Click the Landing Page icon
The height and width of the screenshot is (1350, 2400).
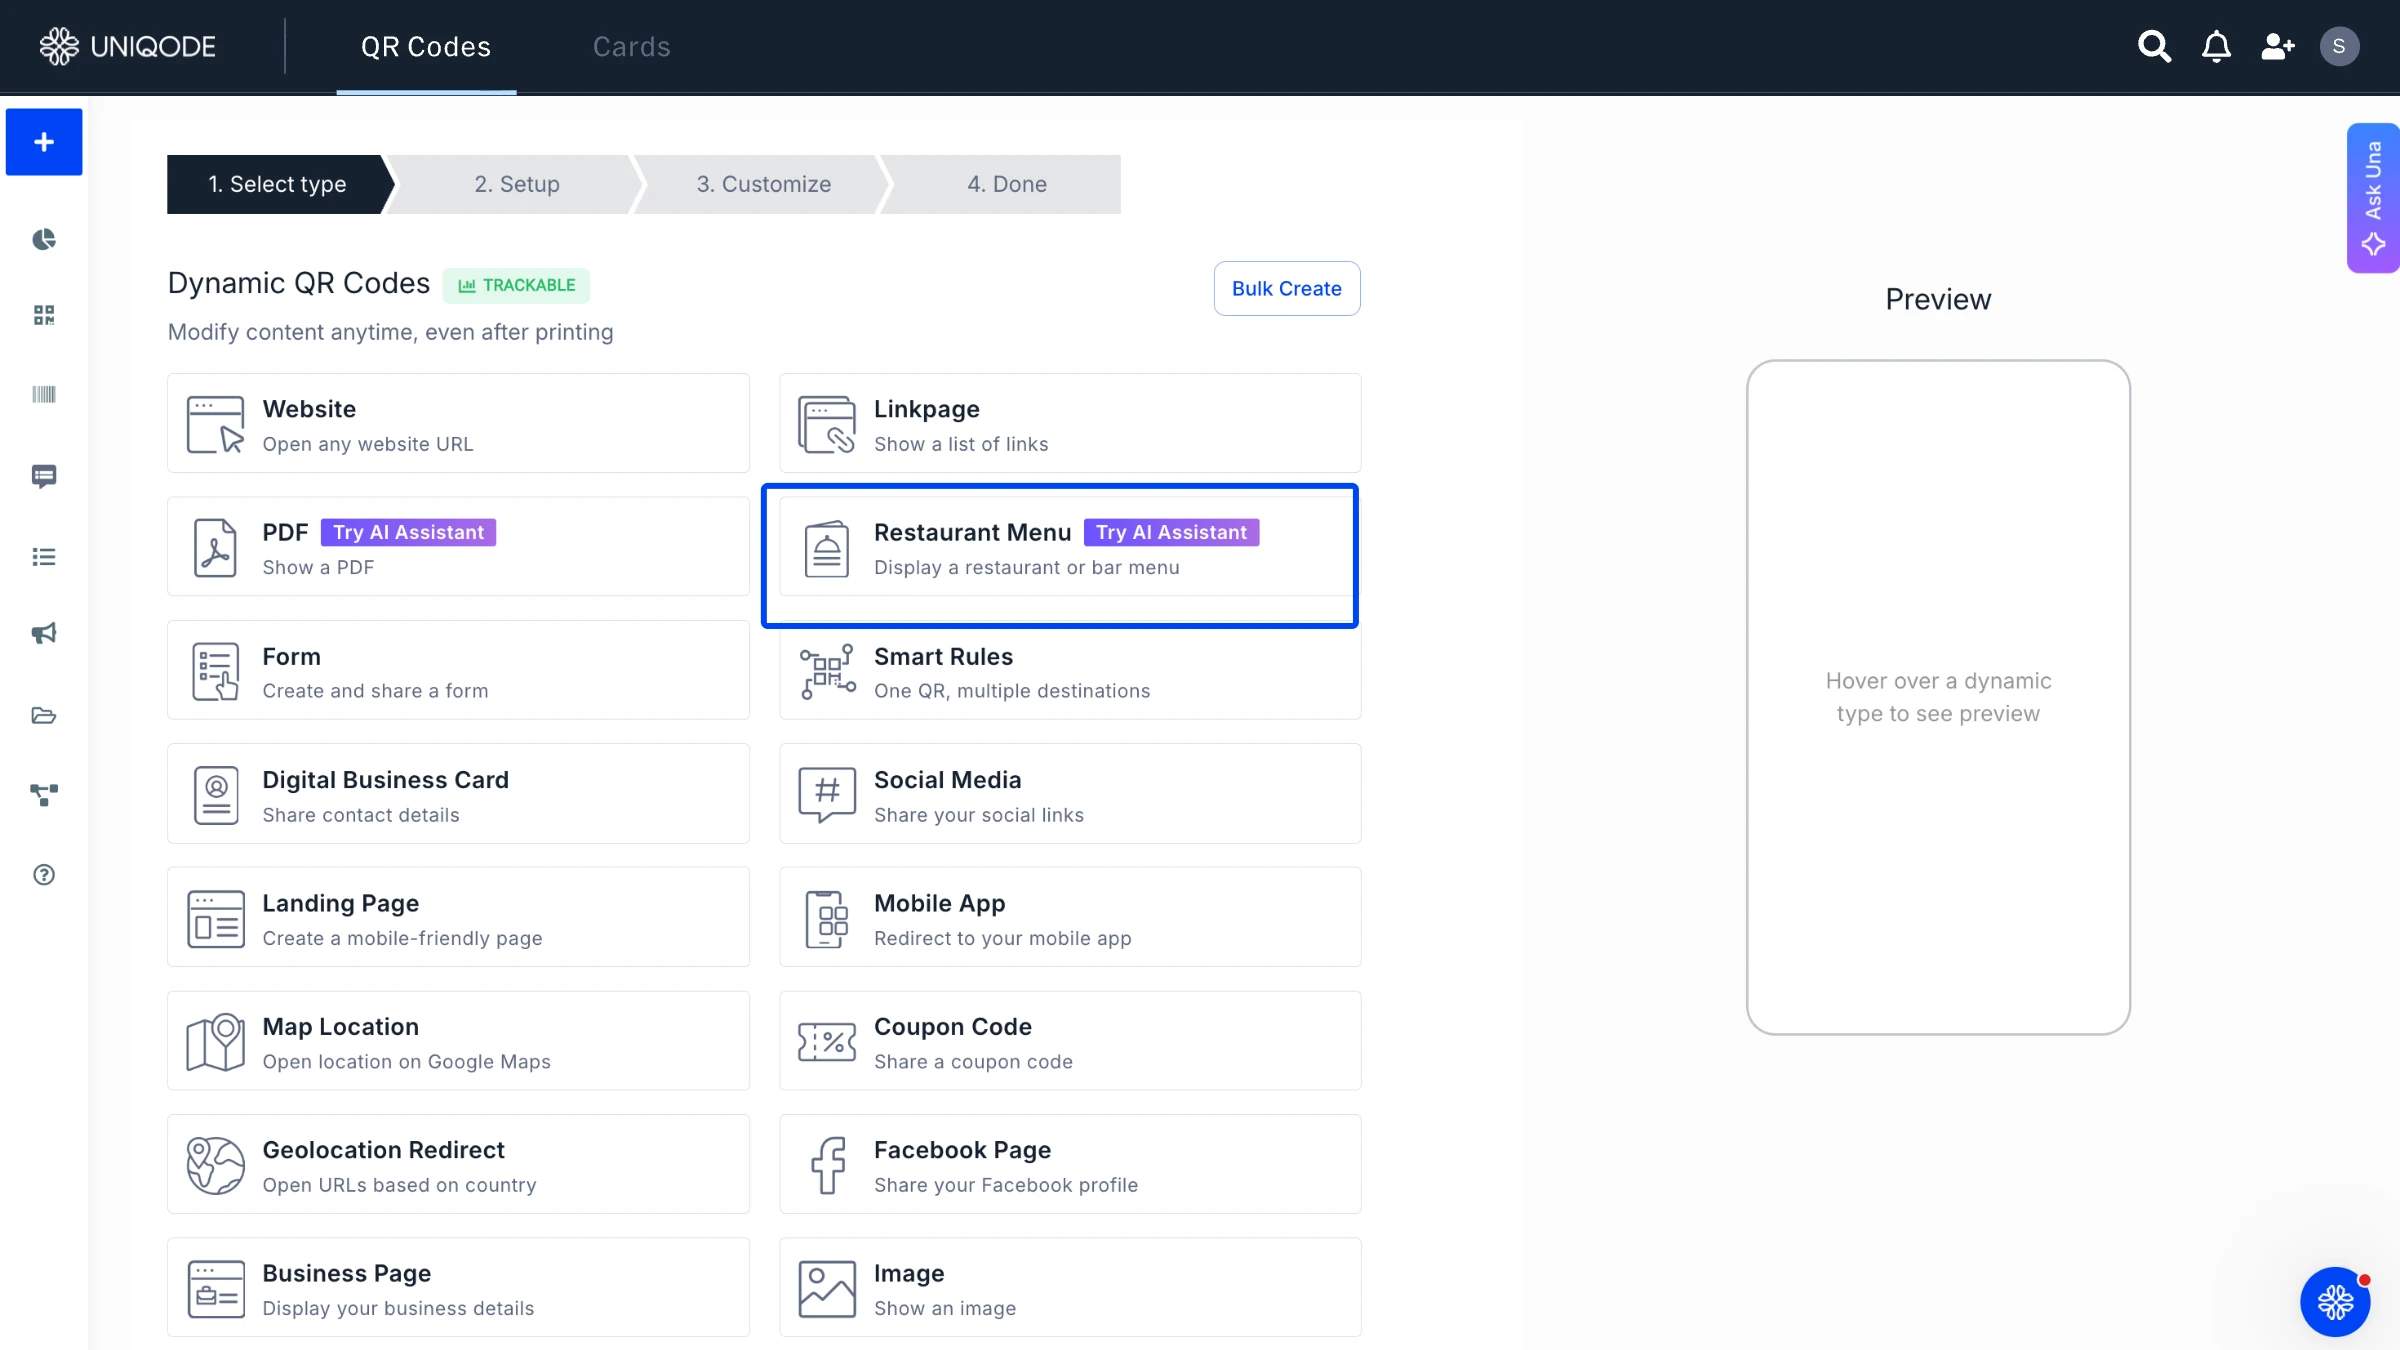point(215,918)
